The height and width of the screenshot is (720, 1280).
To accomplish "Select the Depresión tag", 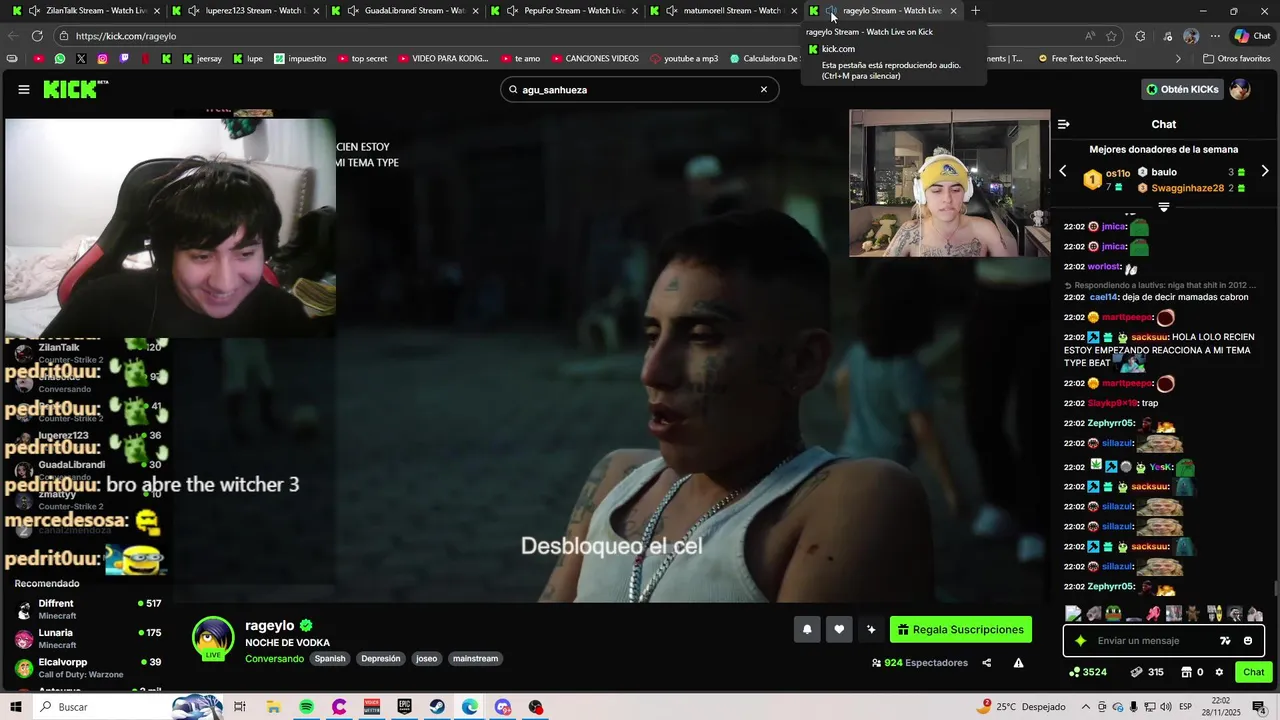I will [381, 659].
